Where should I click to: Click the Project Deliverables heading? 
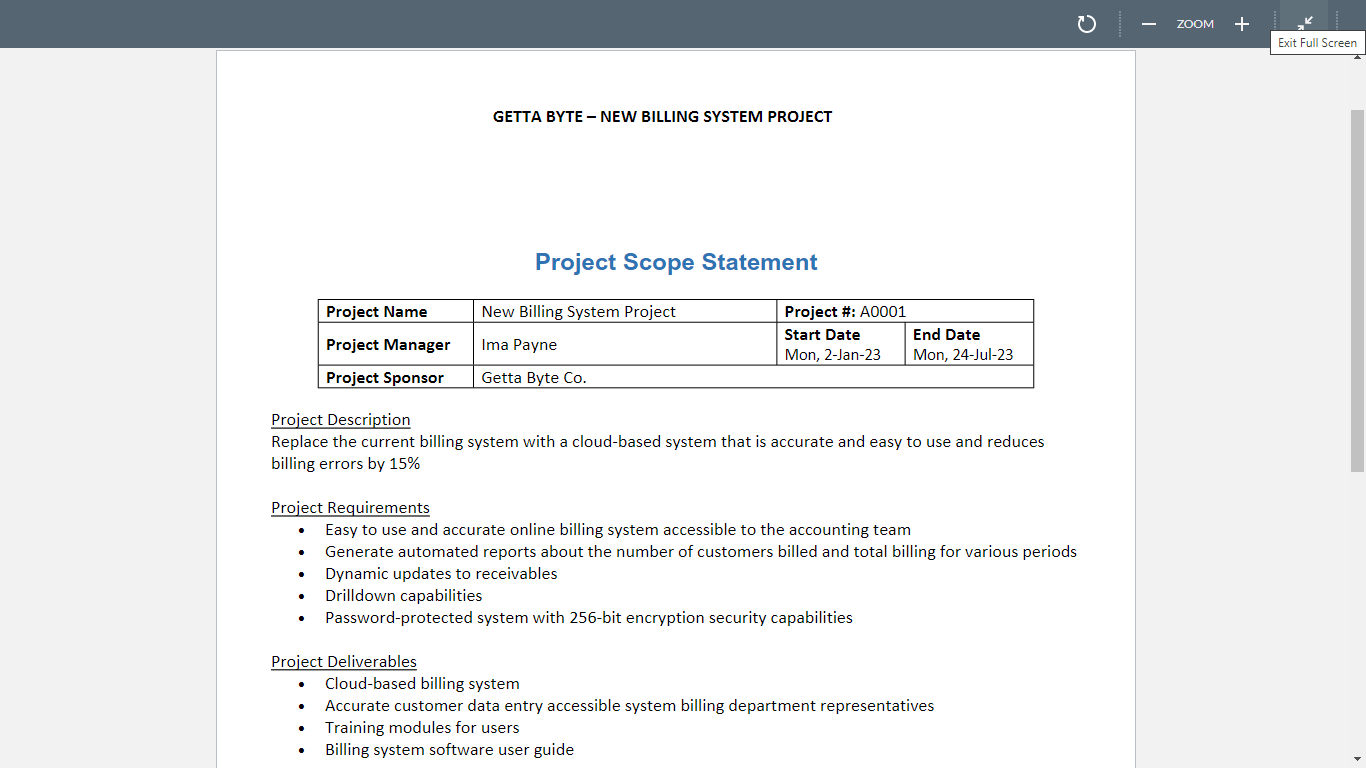point(344,661)
